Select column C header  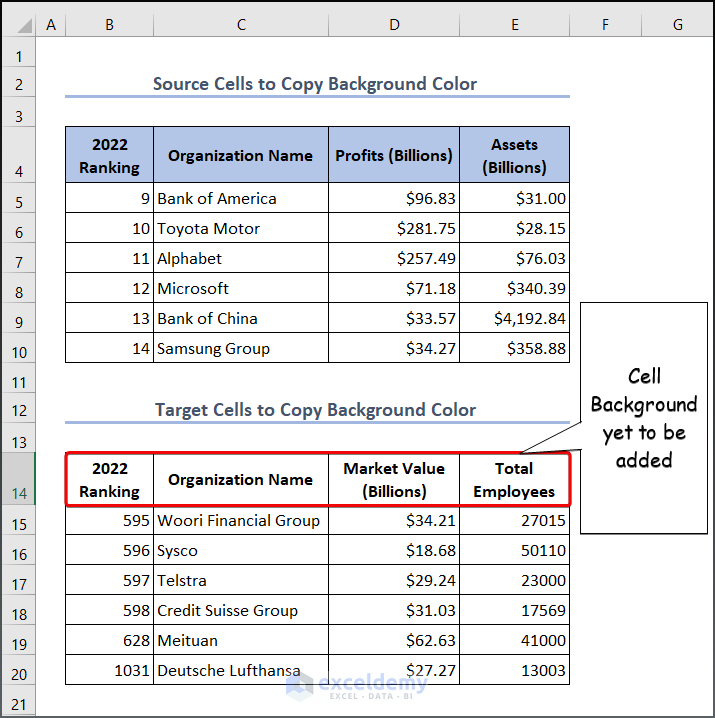pos(241,25)
